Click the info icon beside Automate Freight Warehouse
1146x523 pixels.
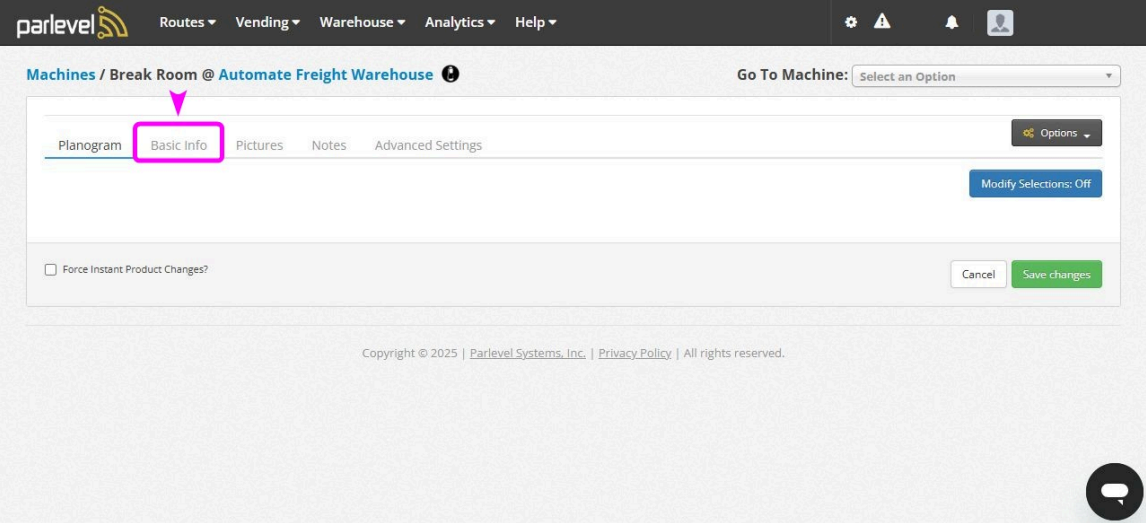click(x=450, y=74)
